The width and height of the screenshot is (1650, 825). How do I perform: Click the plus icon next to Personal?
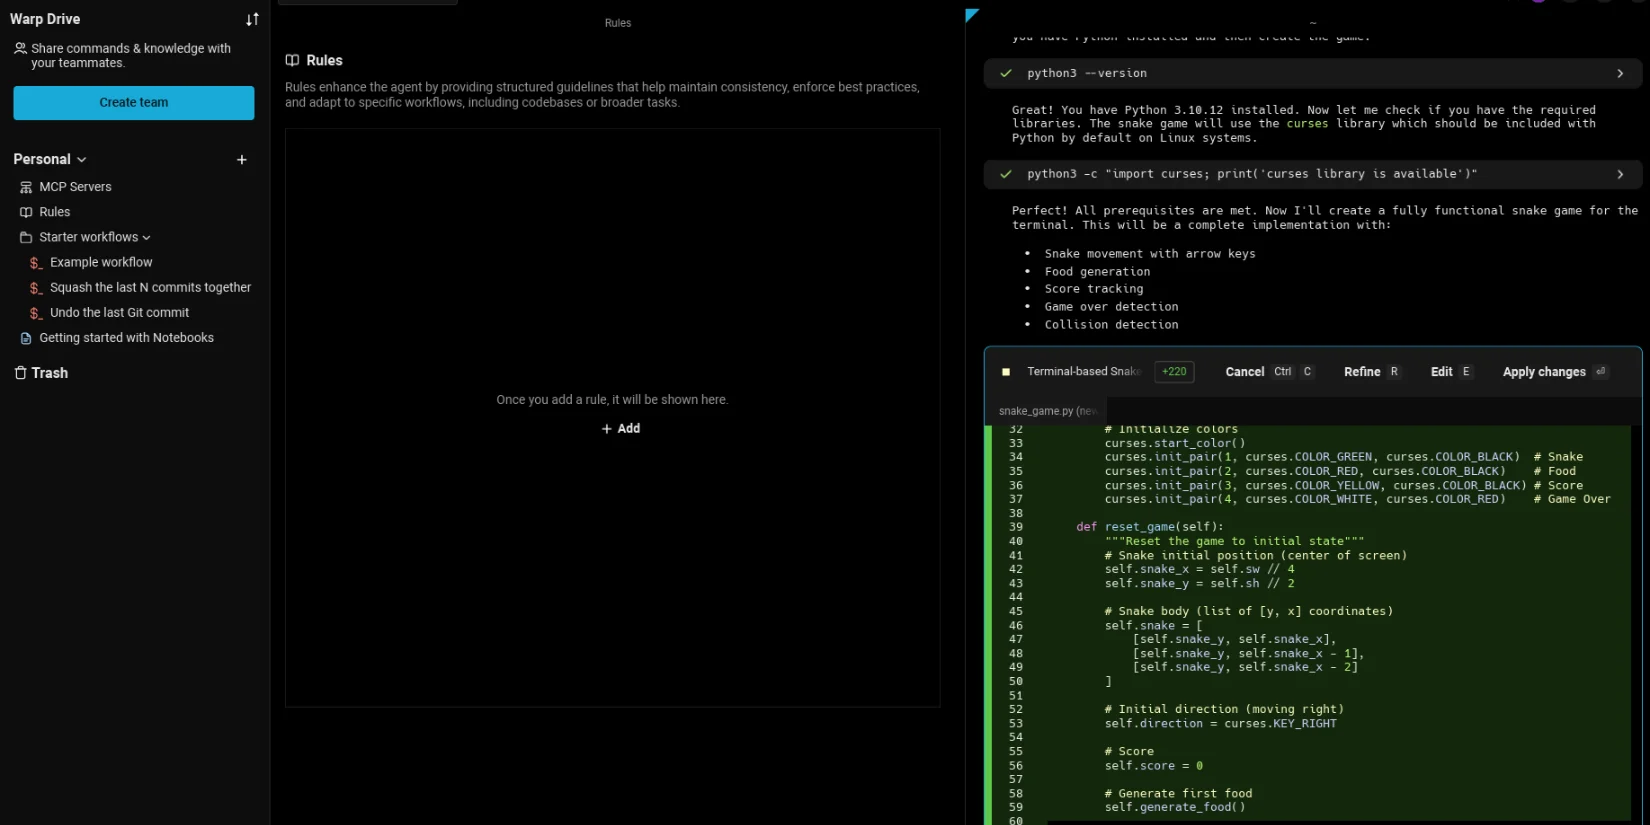tap(241, 160)
